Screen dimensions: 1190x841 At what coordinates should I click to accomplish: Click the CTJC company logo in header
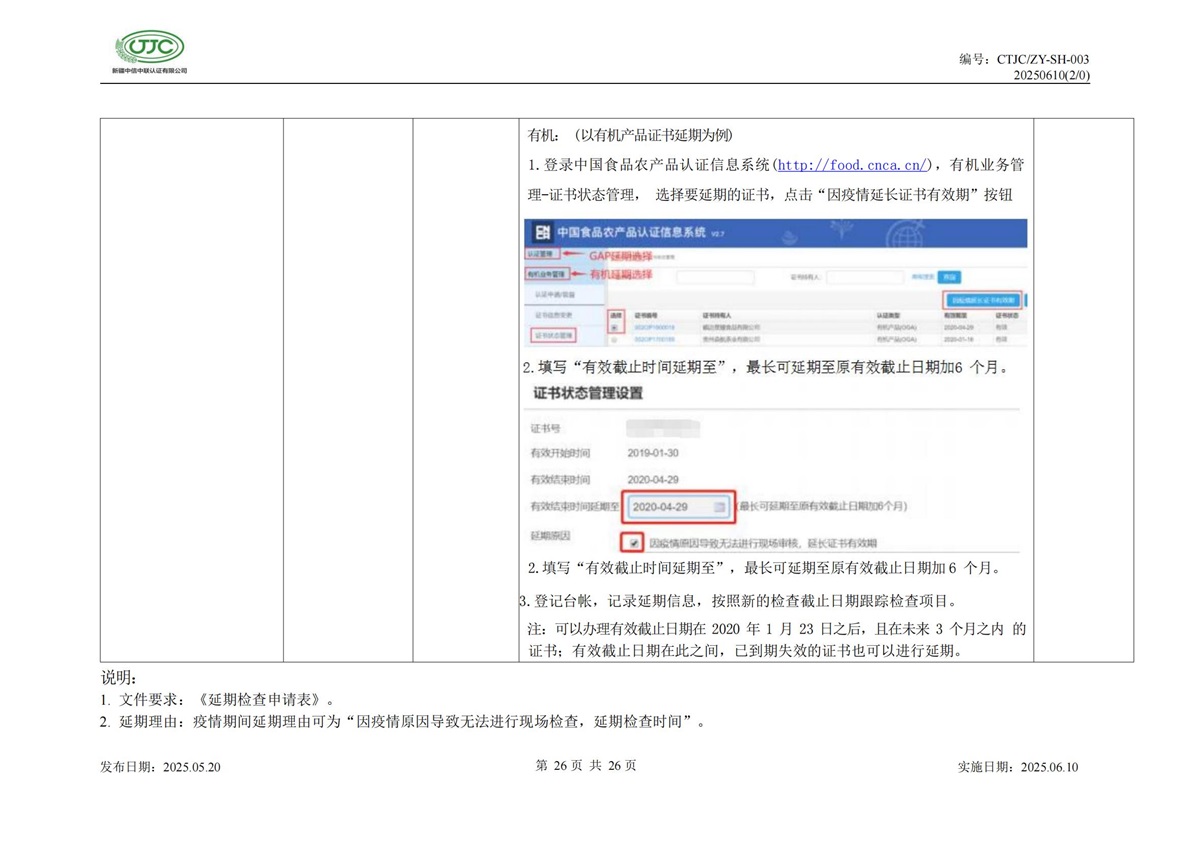pyautogui.click(x=150, y=52)
